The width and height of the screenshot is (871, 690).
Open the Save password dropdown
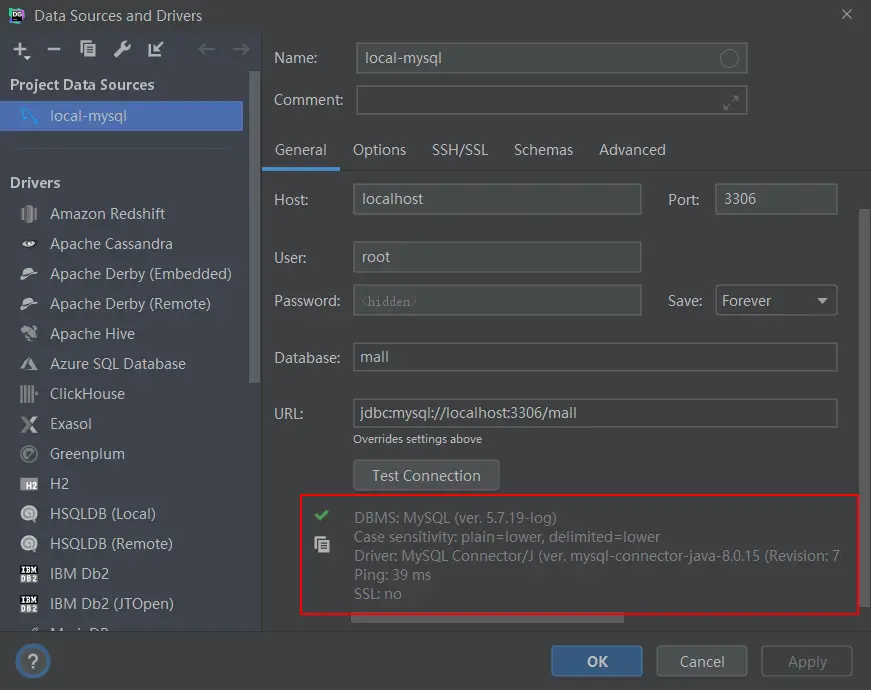pyautogui.click(x=776, y=301)
